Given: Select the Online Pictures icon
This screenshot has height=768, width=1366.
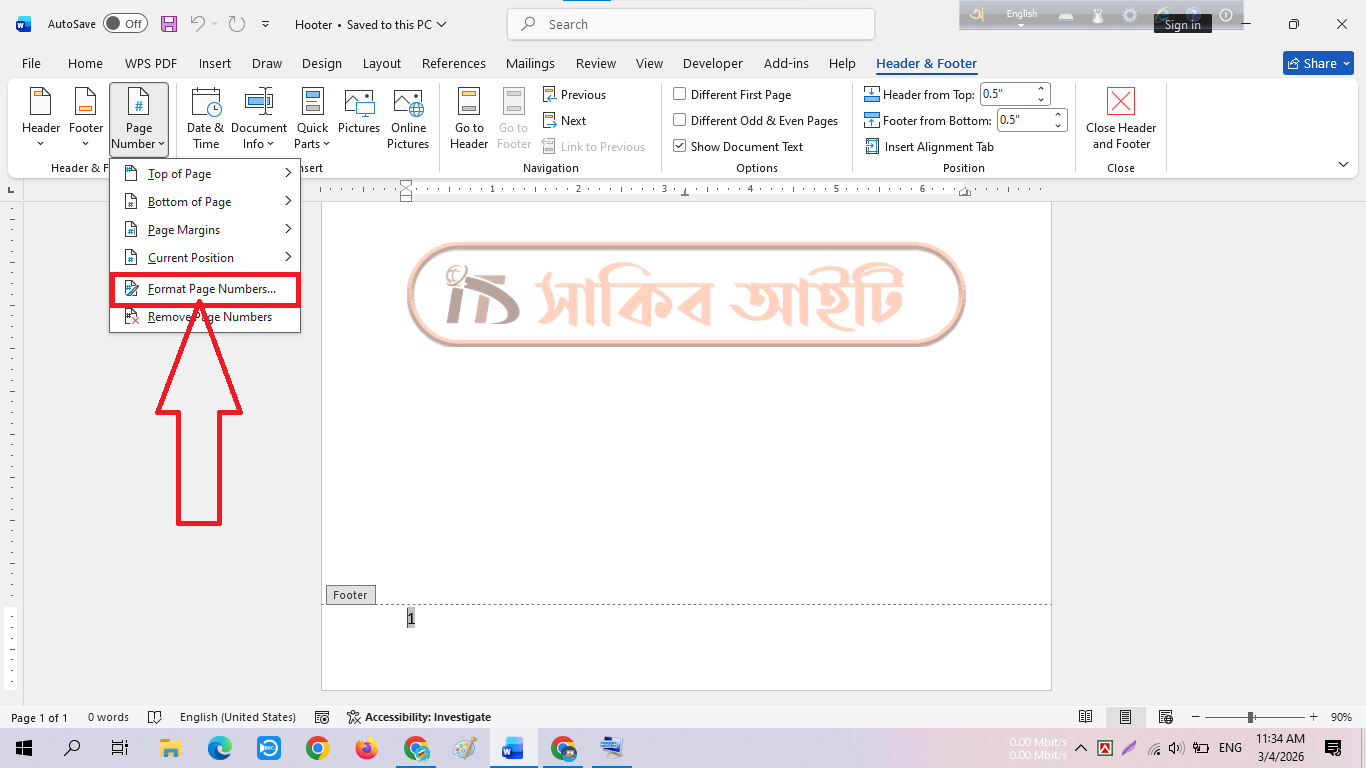Looking at the screenshot, I should [x=408, y=103].
